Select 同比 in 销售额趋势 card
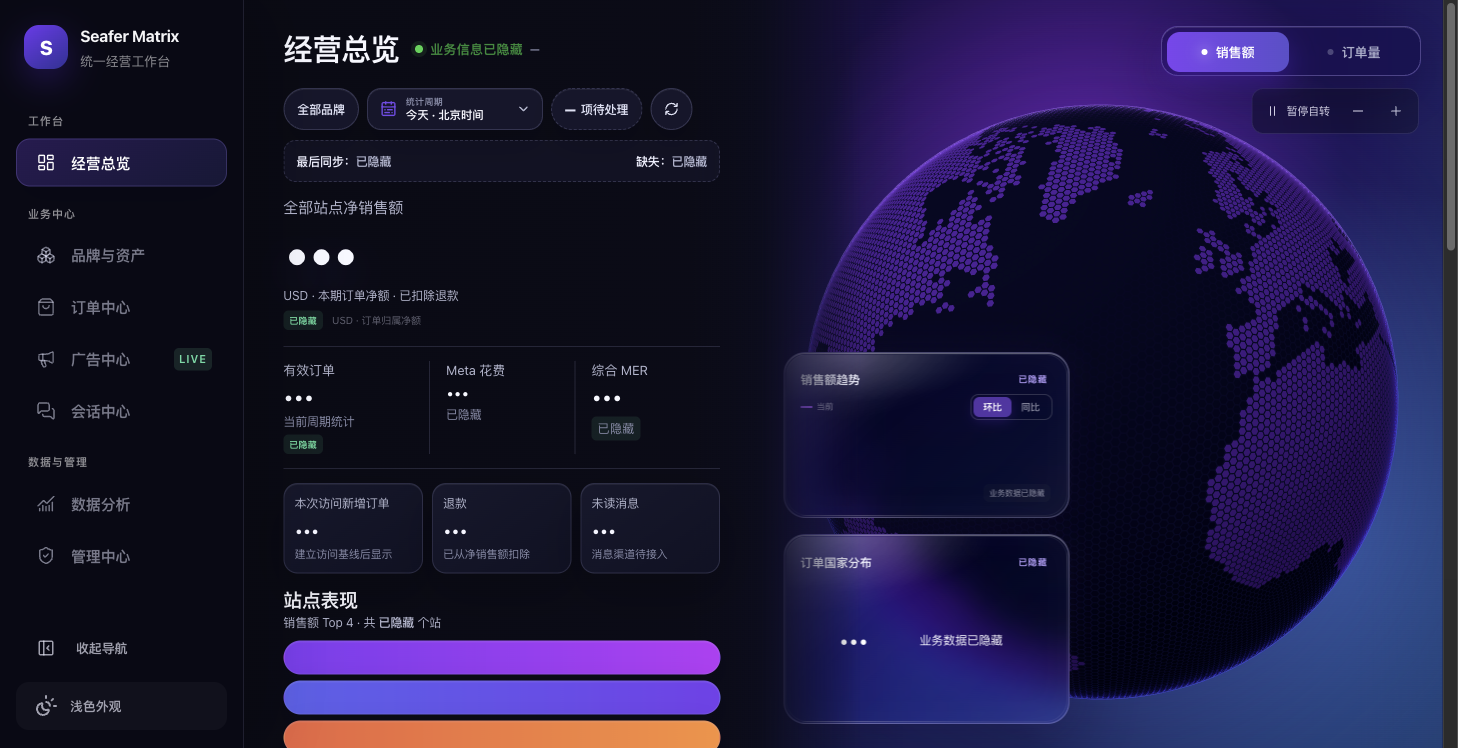This screenshot has height=748, width=1458. click(1031, 407)
